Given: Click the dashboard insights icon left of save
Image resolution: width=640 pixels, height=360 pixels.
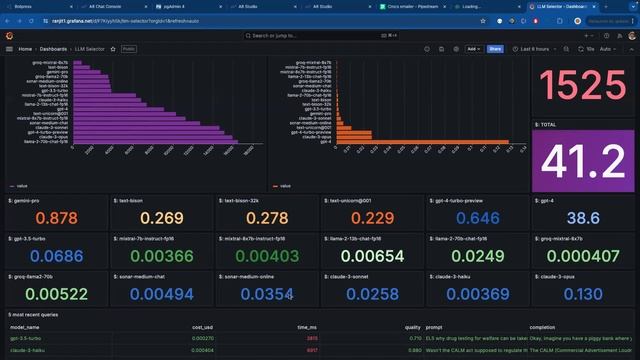Looking at the screenshot, I should coord(427,49).
